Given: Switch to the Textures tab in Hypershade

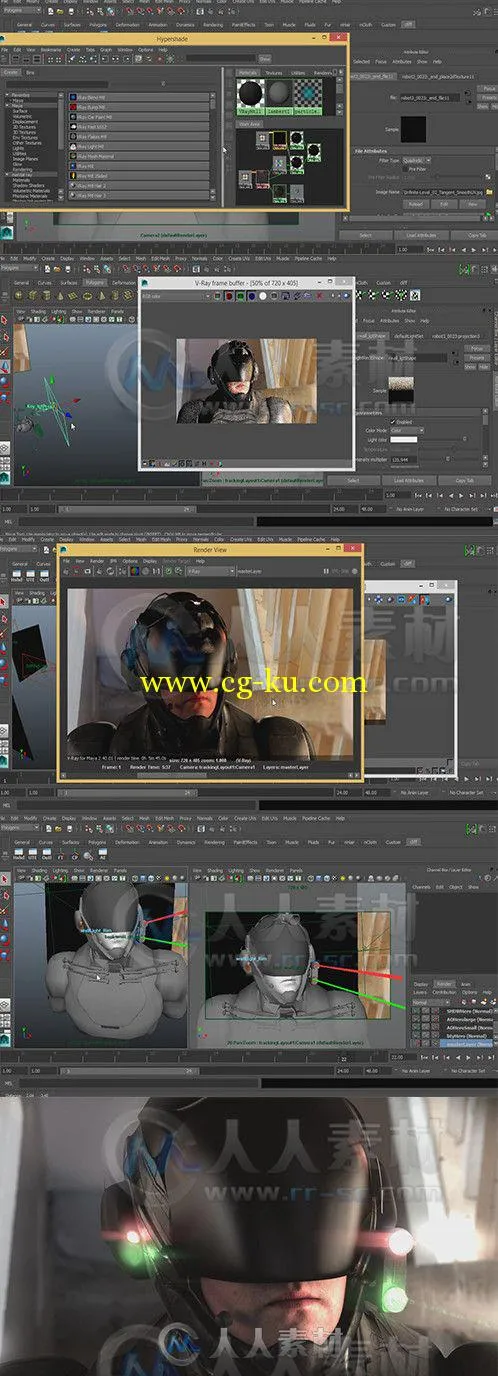Looking at the screenshot, I should (x=273, y=72).
